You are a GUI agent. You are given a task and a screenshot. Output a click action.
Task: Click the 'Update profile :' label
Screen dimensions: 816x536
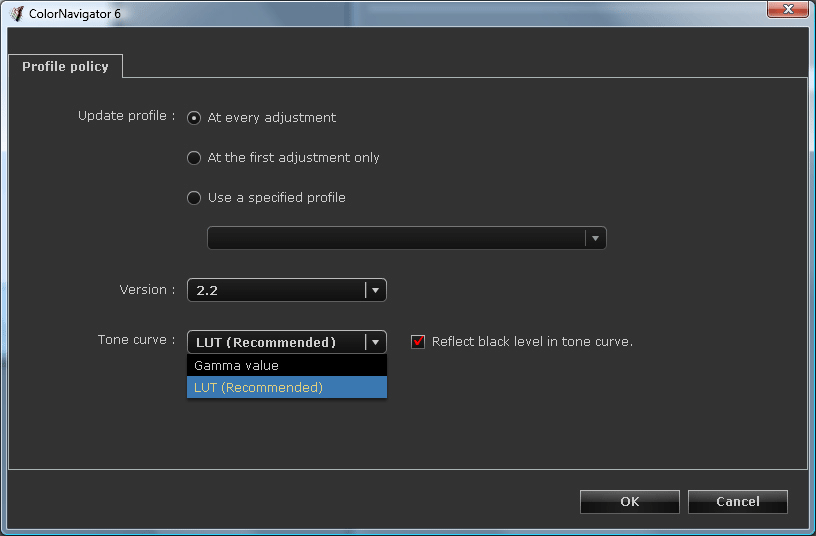[x=126, y=116]
